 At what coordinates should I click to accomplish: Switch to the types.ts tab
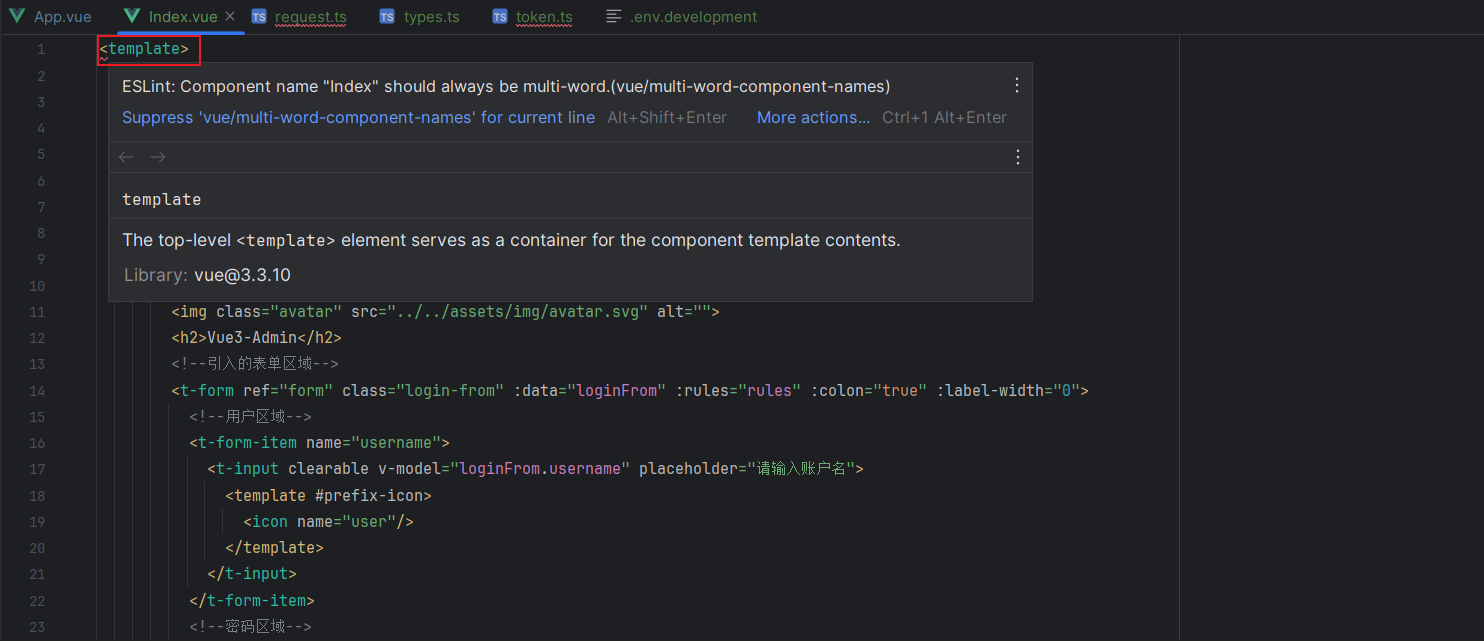432,17
